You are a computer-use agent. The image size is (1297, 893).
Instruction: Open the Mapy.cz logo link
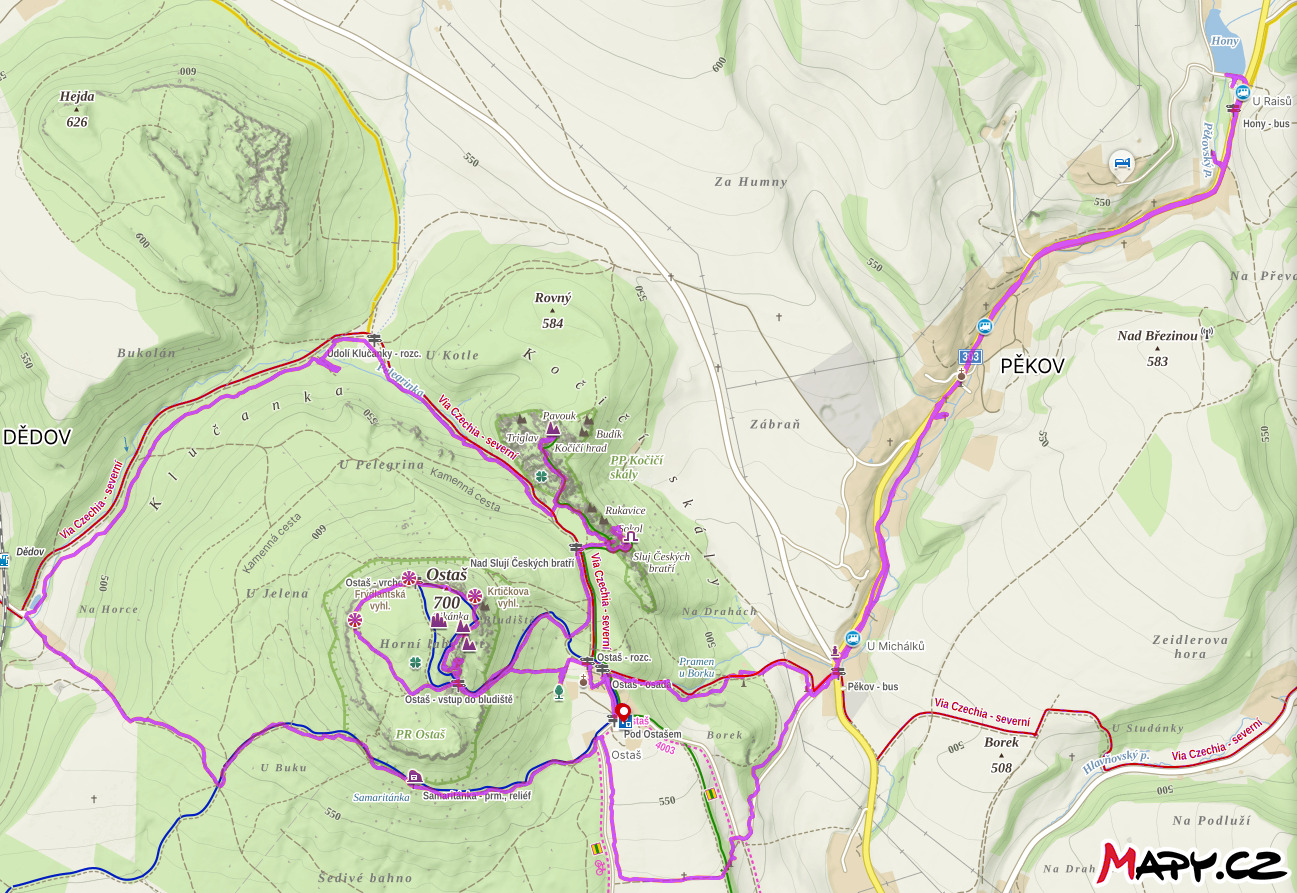click(1192, 861)
